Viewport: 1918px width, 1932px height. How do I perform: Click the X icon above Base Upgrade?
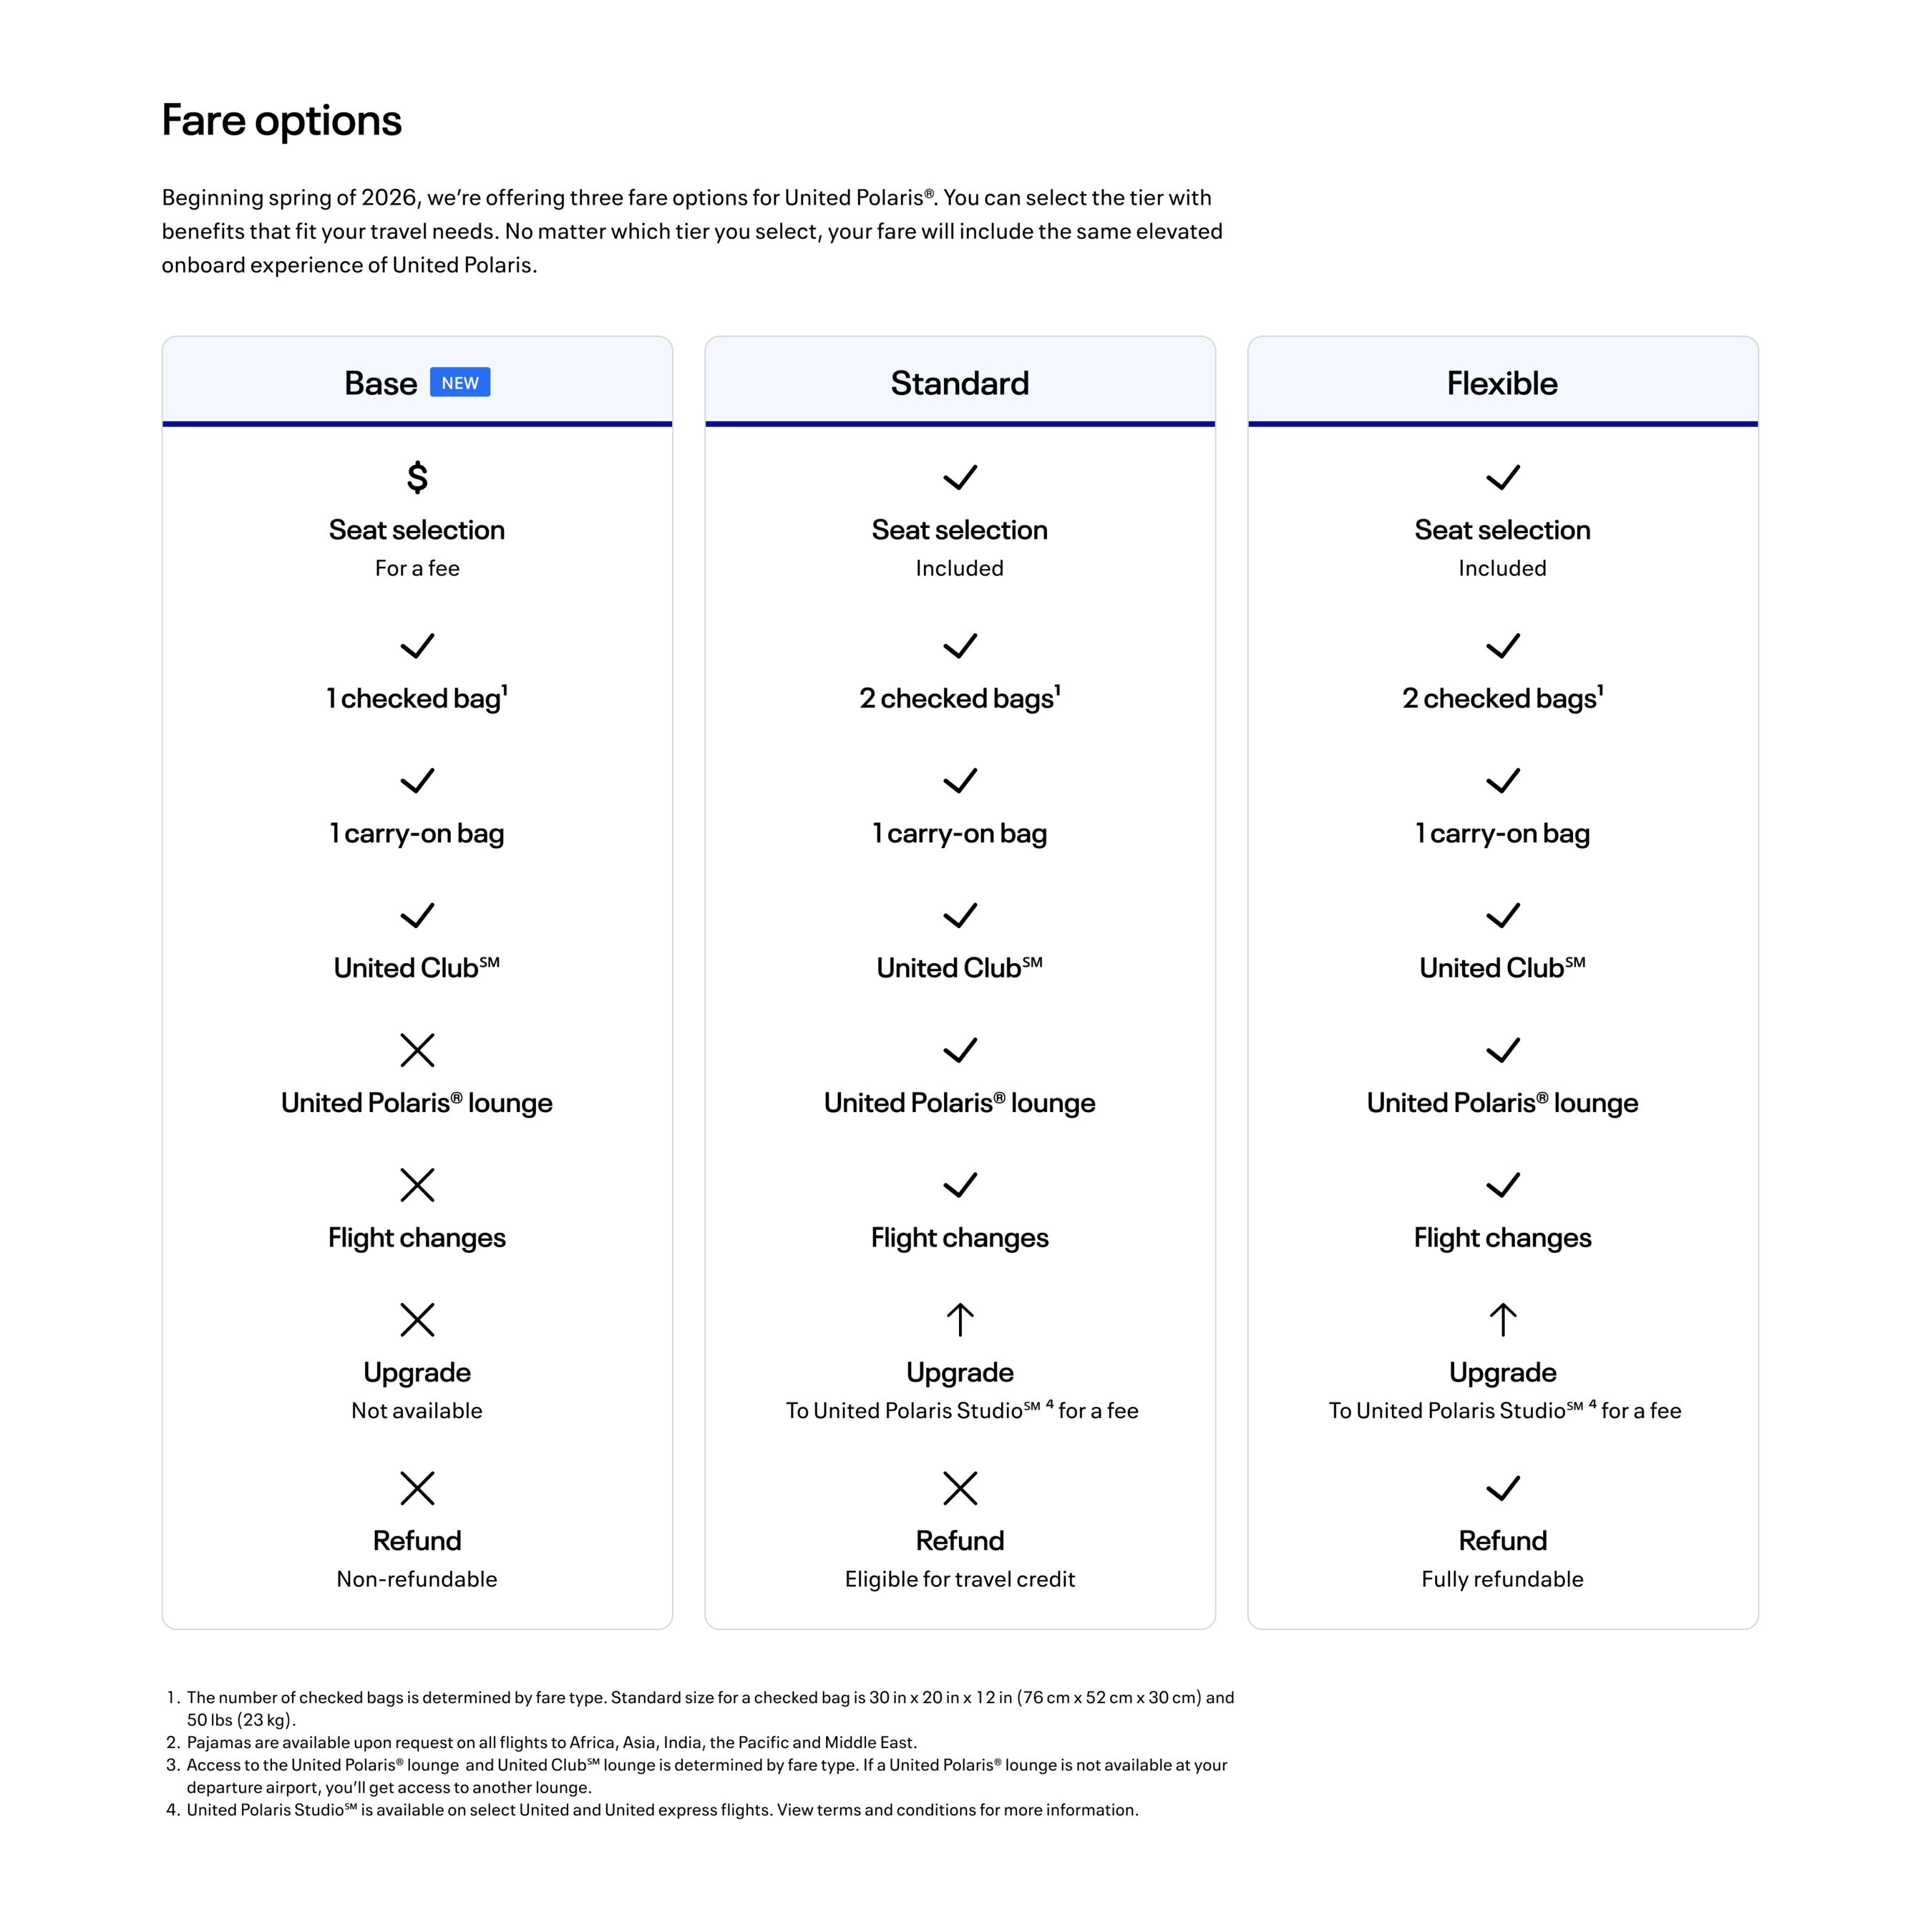417,1320
